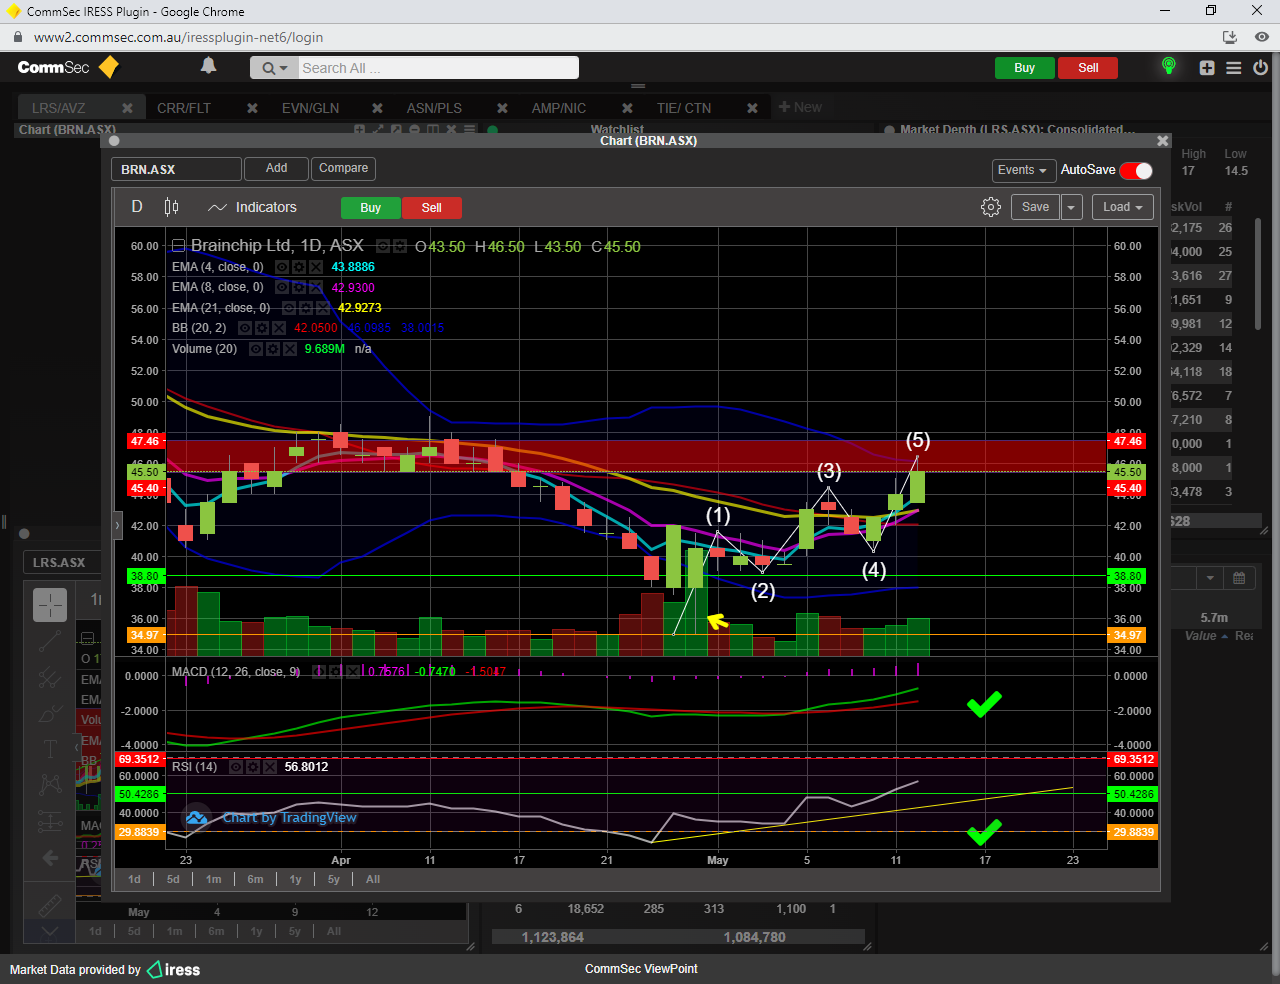Click the add widget plus icon in the header
Screen dimensions: 1280x984
(x=1207, y=68)
